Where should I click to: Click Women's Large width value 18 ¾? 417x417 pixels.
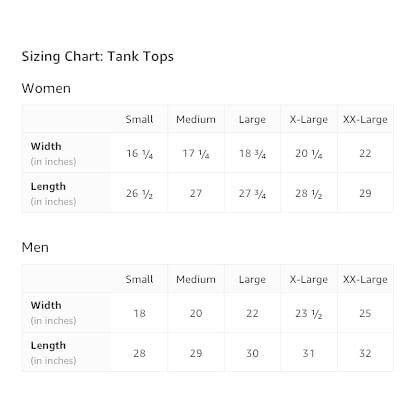click(x=252, y=153)
